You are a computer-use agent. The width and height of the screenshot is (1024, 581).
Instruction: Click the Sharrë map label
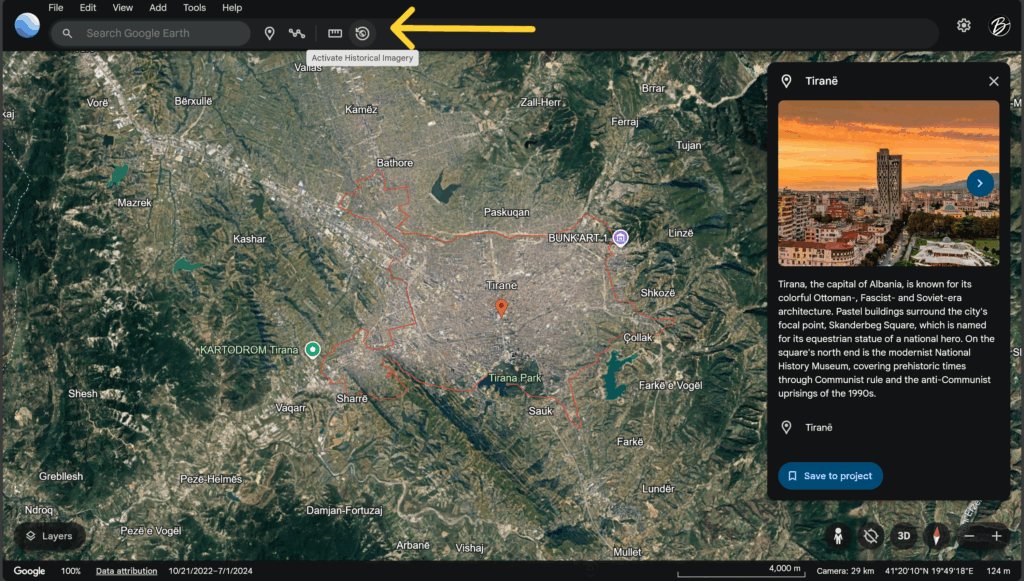pos(352,399)
